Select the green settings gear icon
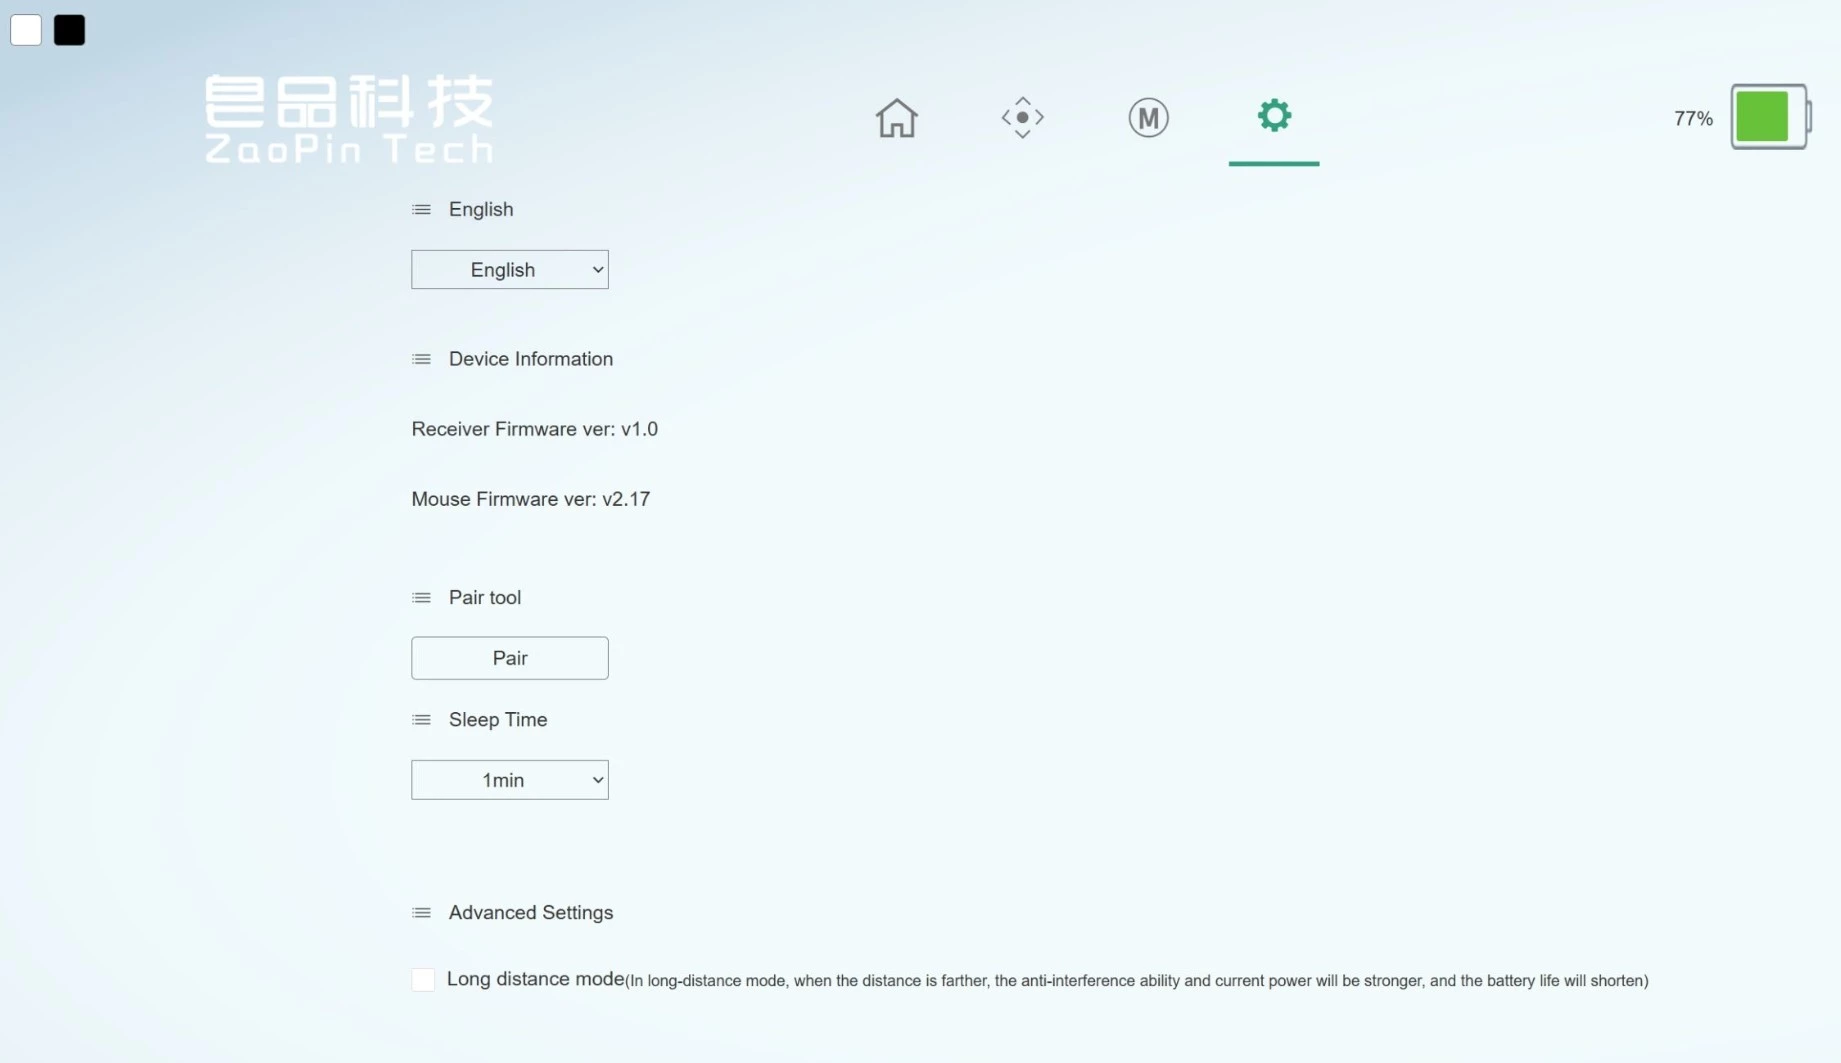The image size is (1841, 1063). point(1273,116)
